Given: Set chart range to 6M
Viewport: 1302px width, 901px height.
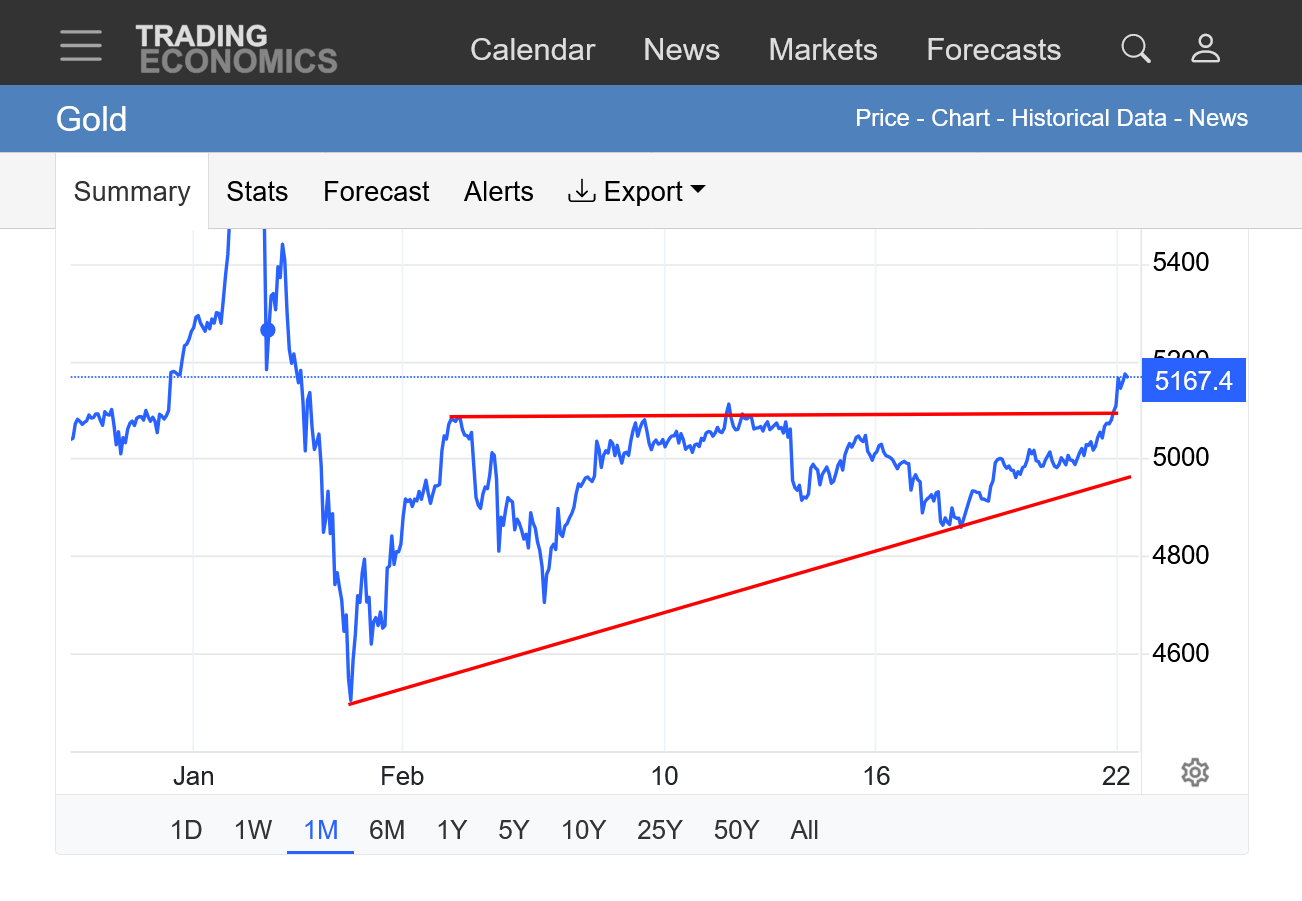Looking at the screenshot, I should click(386, 830).
